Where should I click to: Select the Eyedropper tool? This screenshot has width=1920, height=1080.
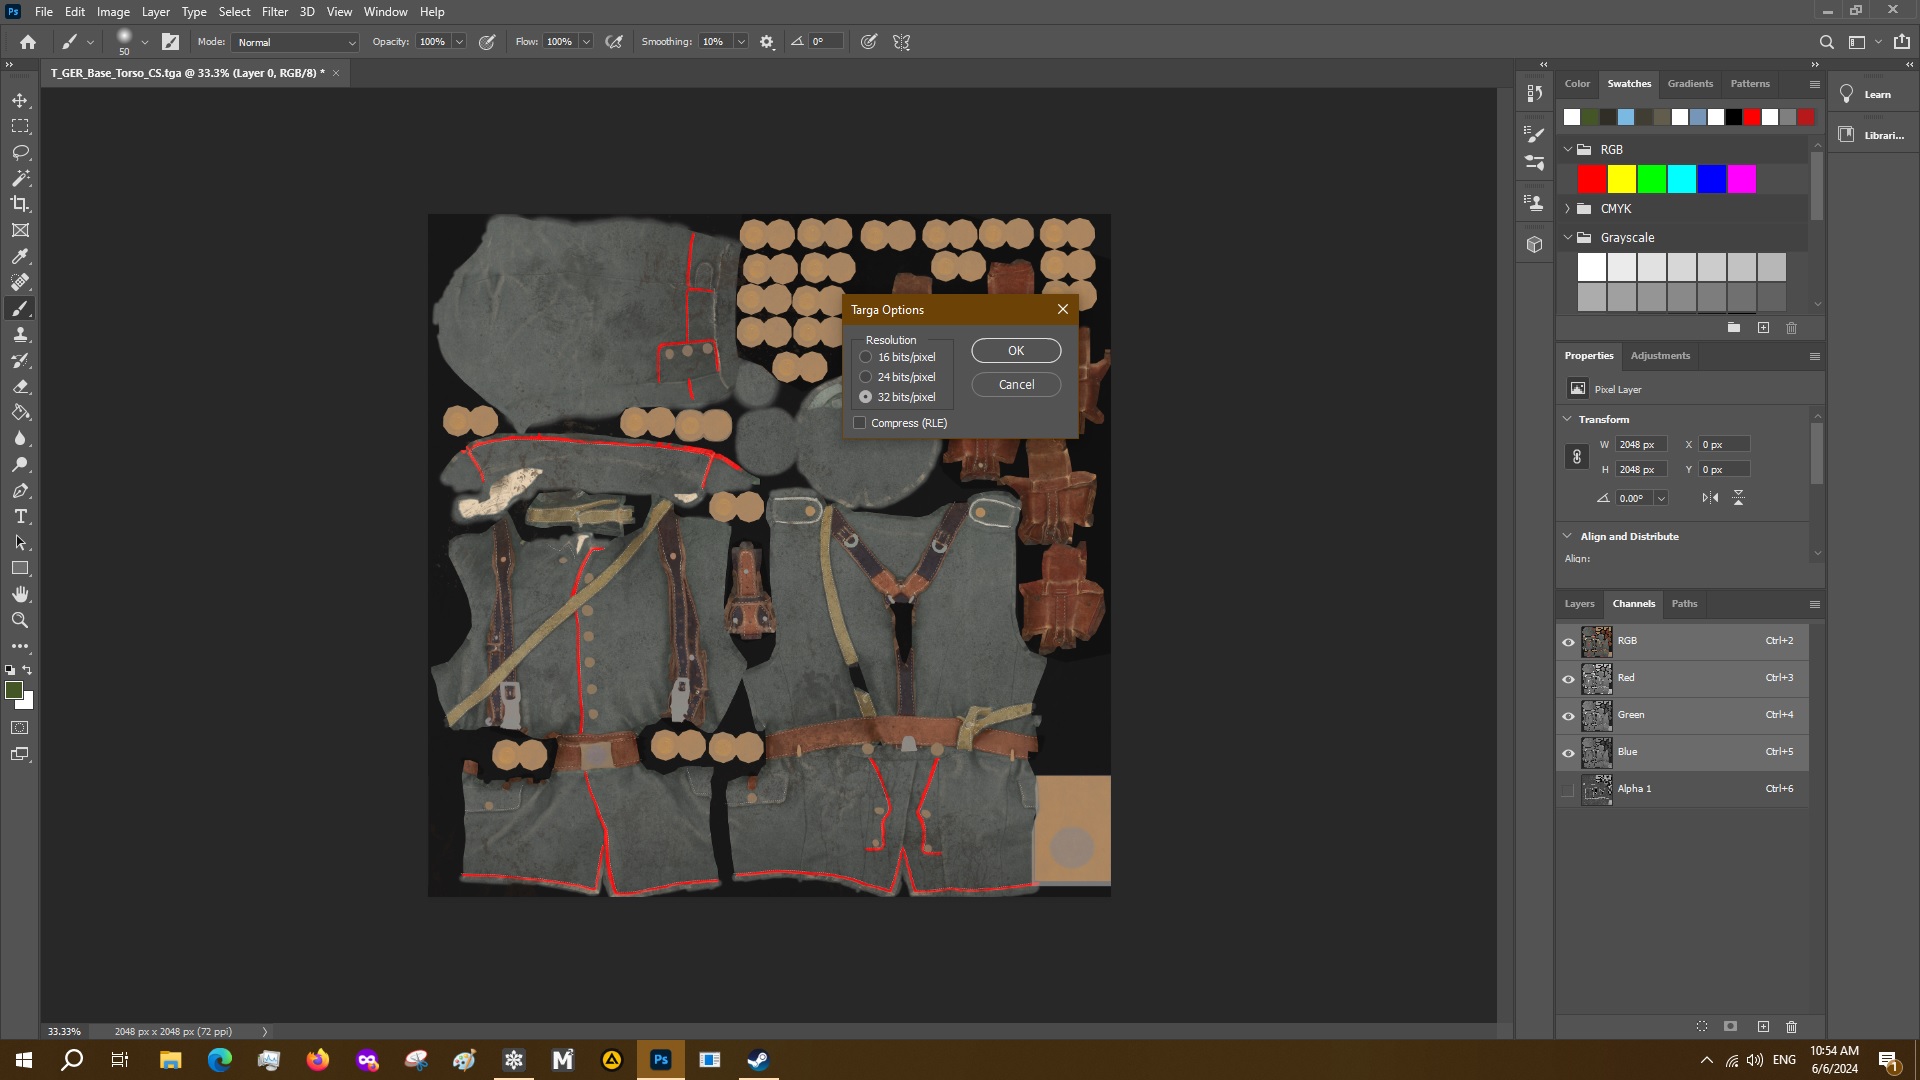pos(20,256)
